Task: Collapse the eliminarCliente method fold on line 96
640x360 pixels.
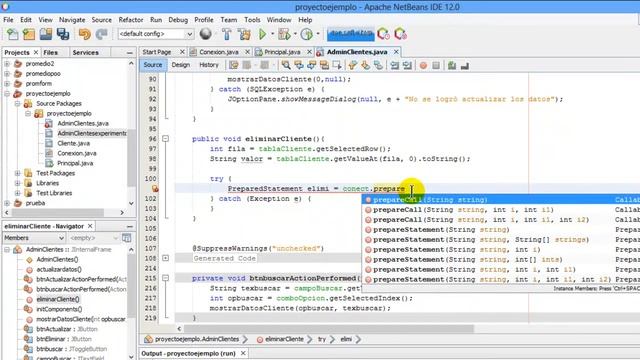Action: (x=165, y=139)
